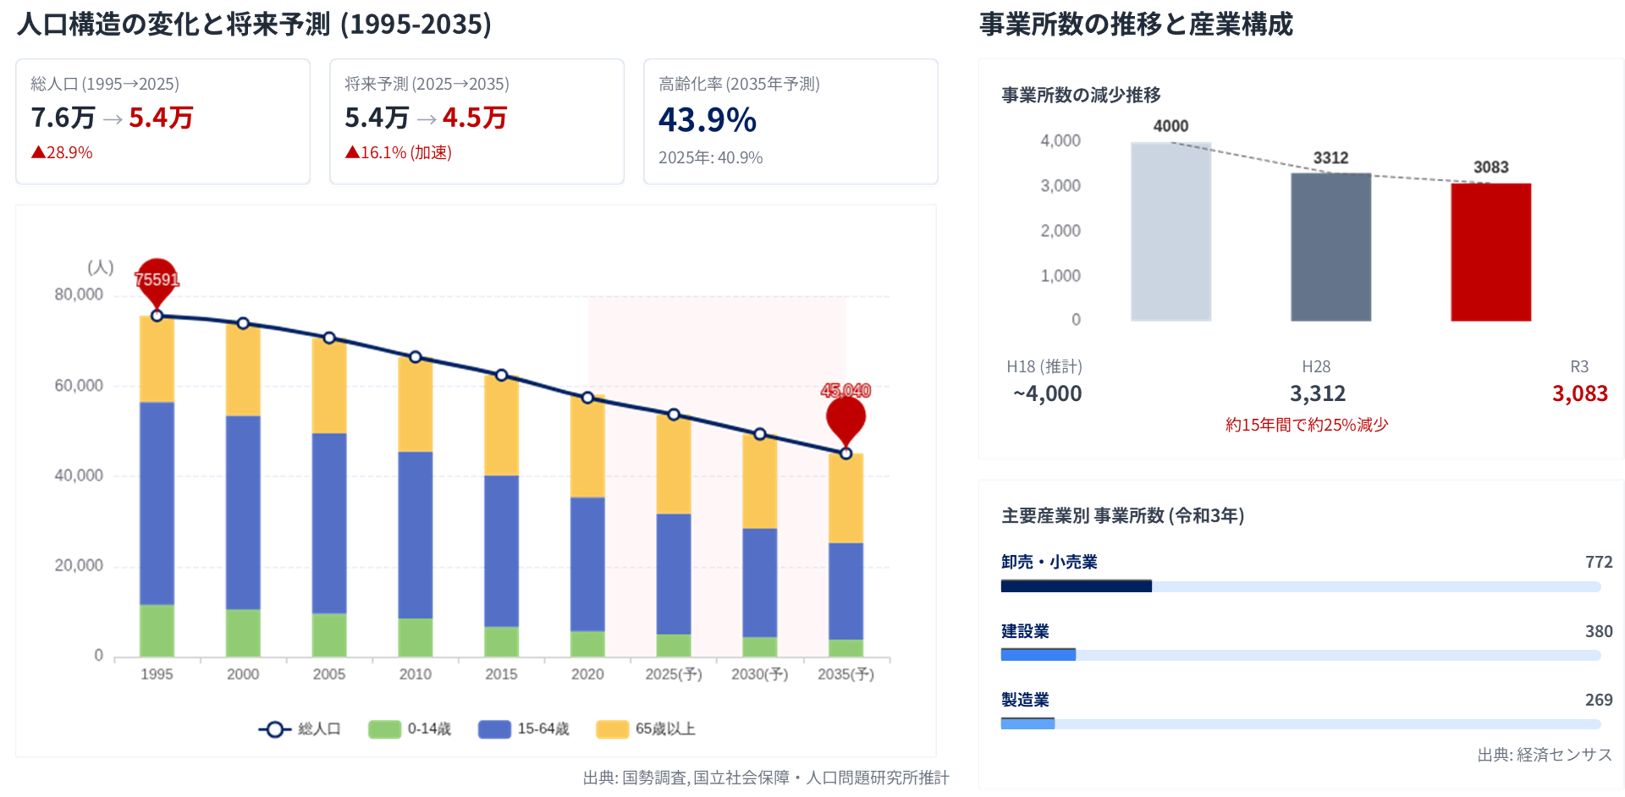Select the 製造業 industry label
1625x797 pixels.
point(1025,700)
